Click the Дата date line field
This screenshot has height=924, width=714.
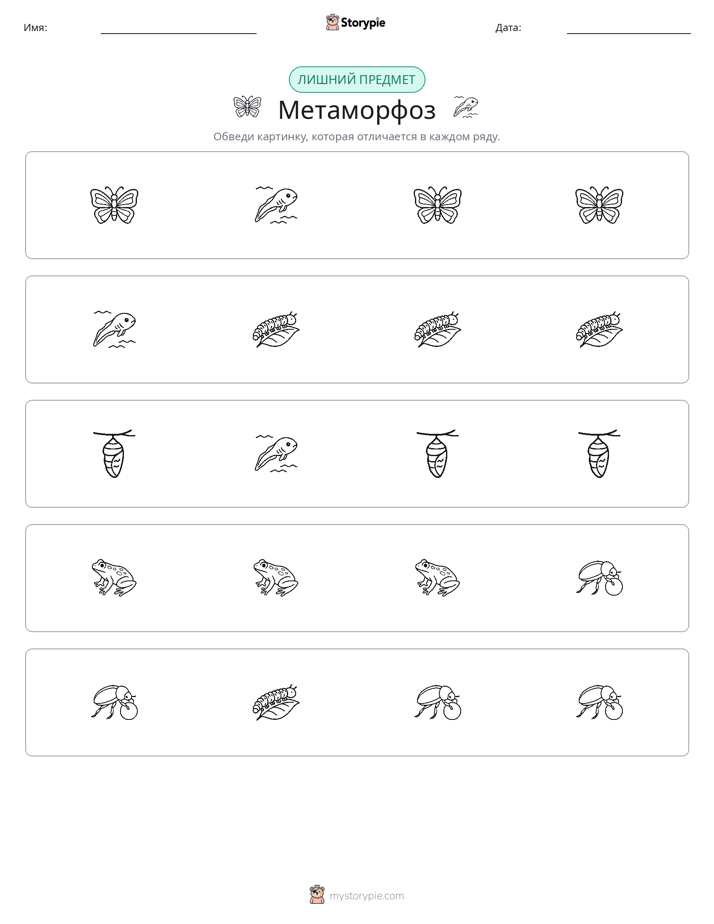click(x=629, y=28)
